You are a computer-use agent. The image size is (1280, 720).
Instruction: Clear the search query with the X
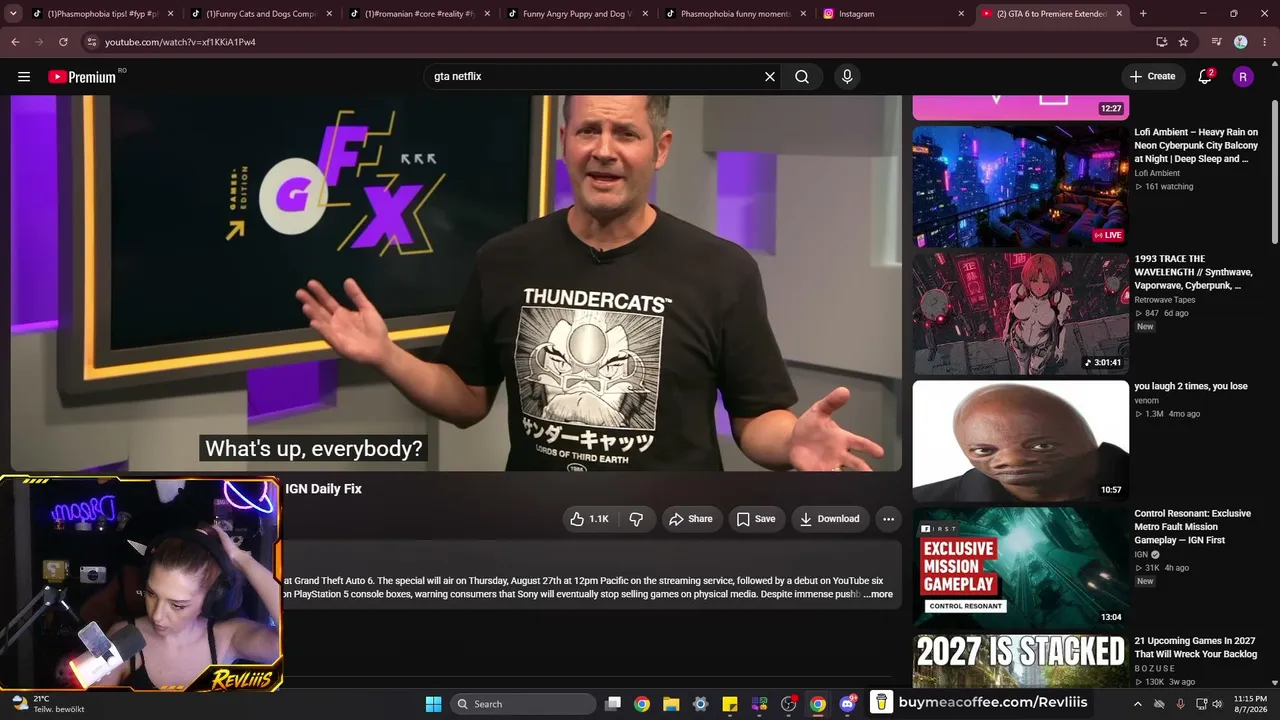point(770,77)
